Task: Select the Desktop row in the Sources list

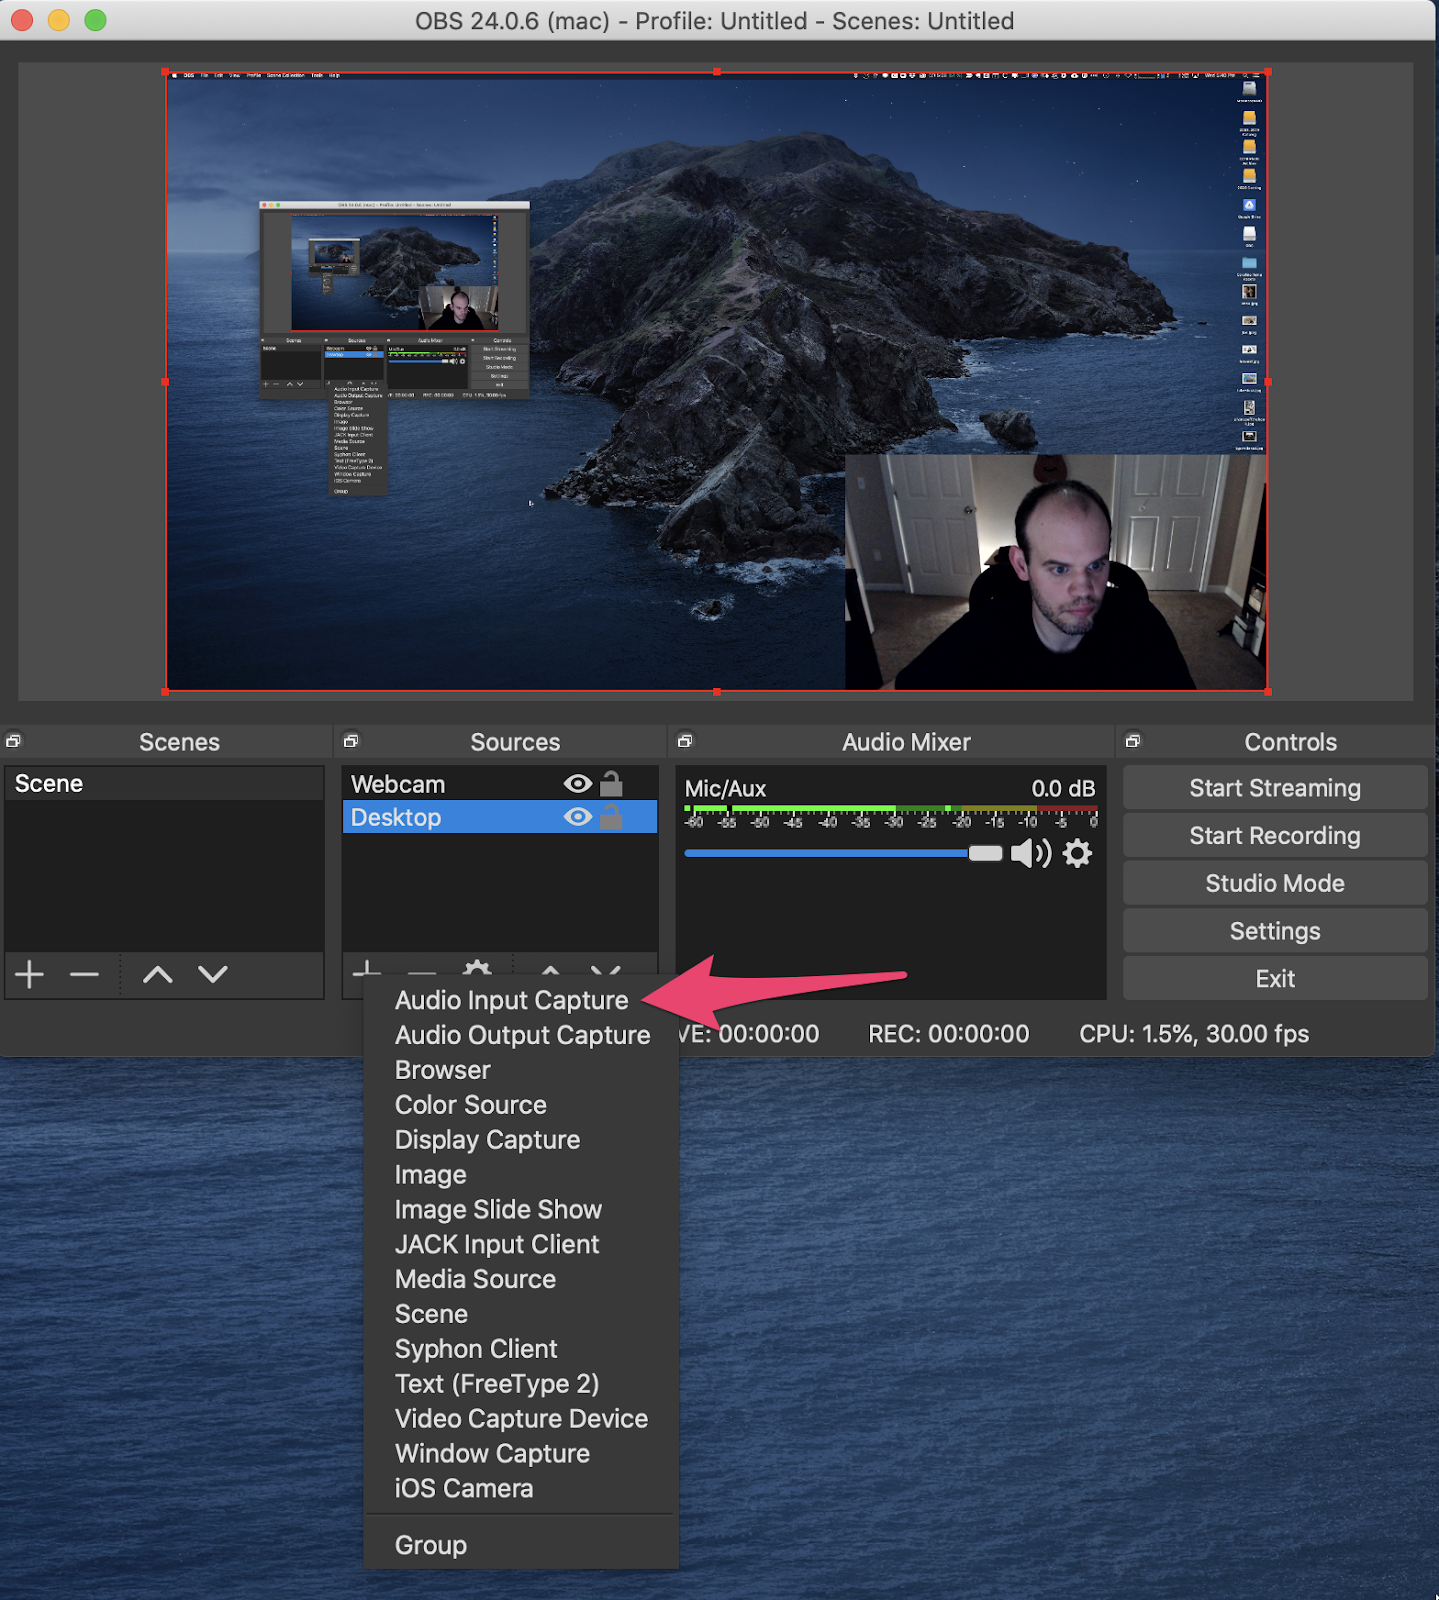Action: tap(500, 817)
